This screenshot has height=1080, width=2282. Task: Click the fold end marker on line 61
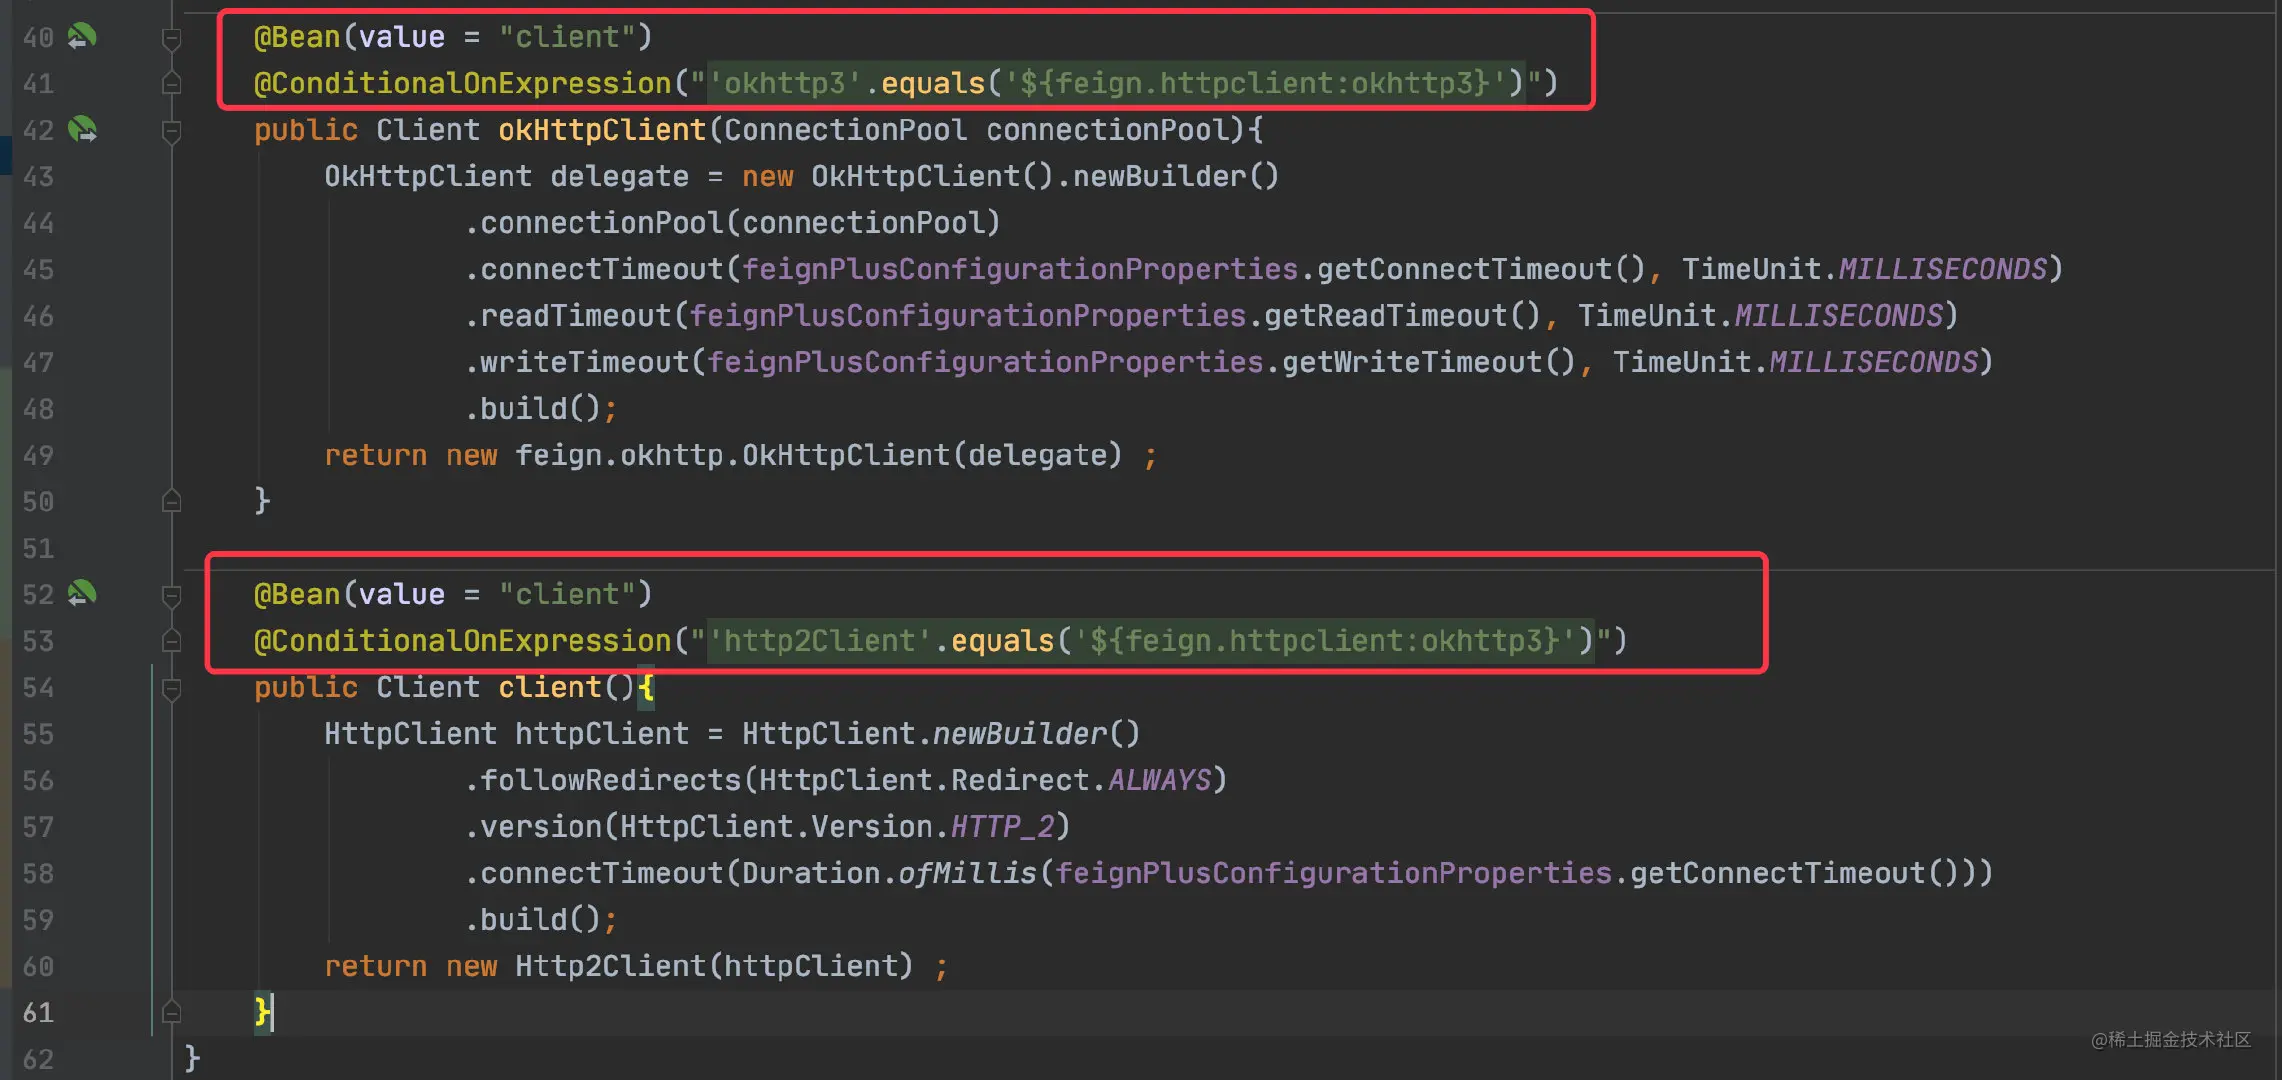pyautogui.click(x=171, y=1012)
